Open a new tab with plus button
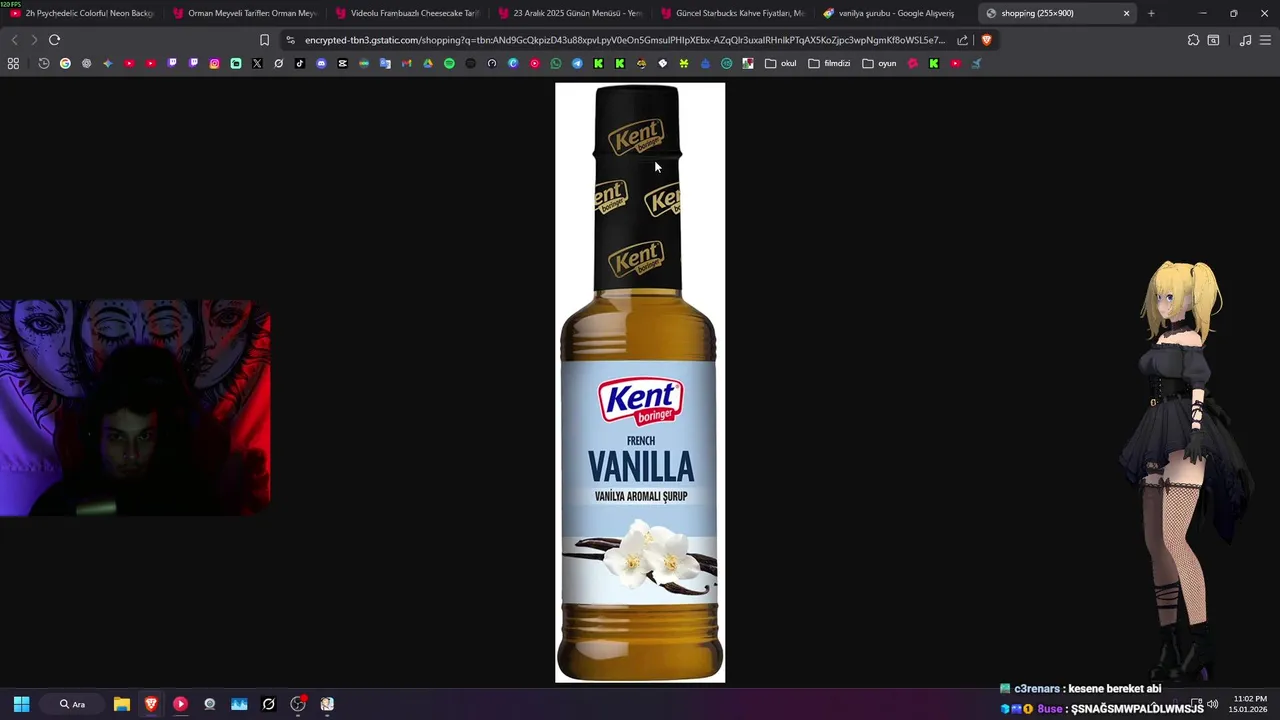 click(1151, 13)
